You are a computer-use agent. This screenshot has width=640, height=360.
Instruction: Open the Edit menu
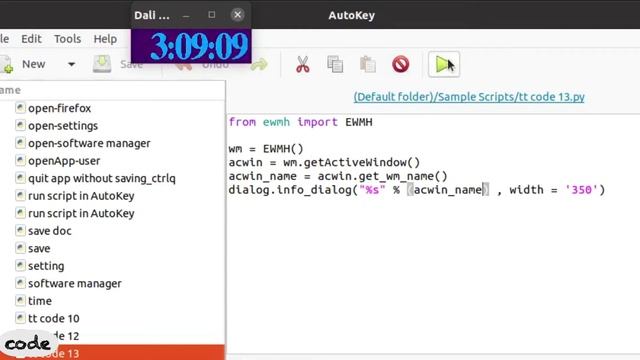(31, 39)
